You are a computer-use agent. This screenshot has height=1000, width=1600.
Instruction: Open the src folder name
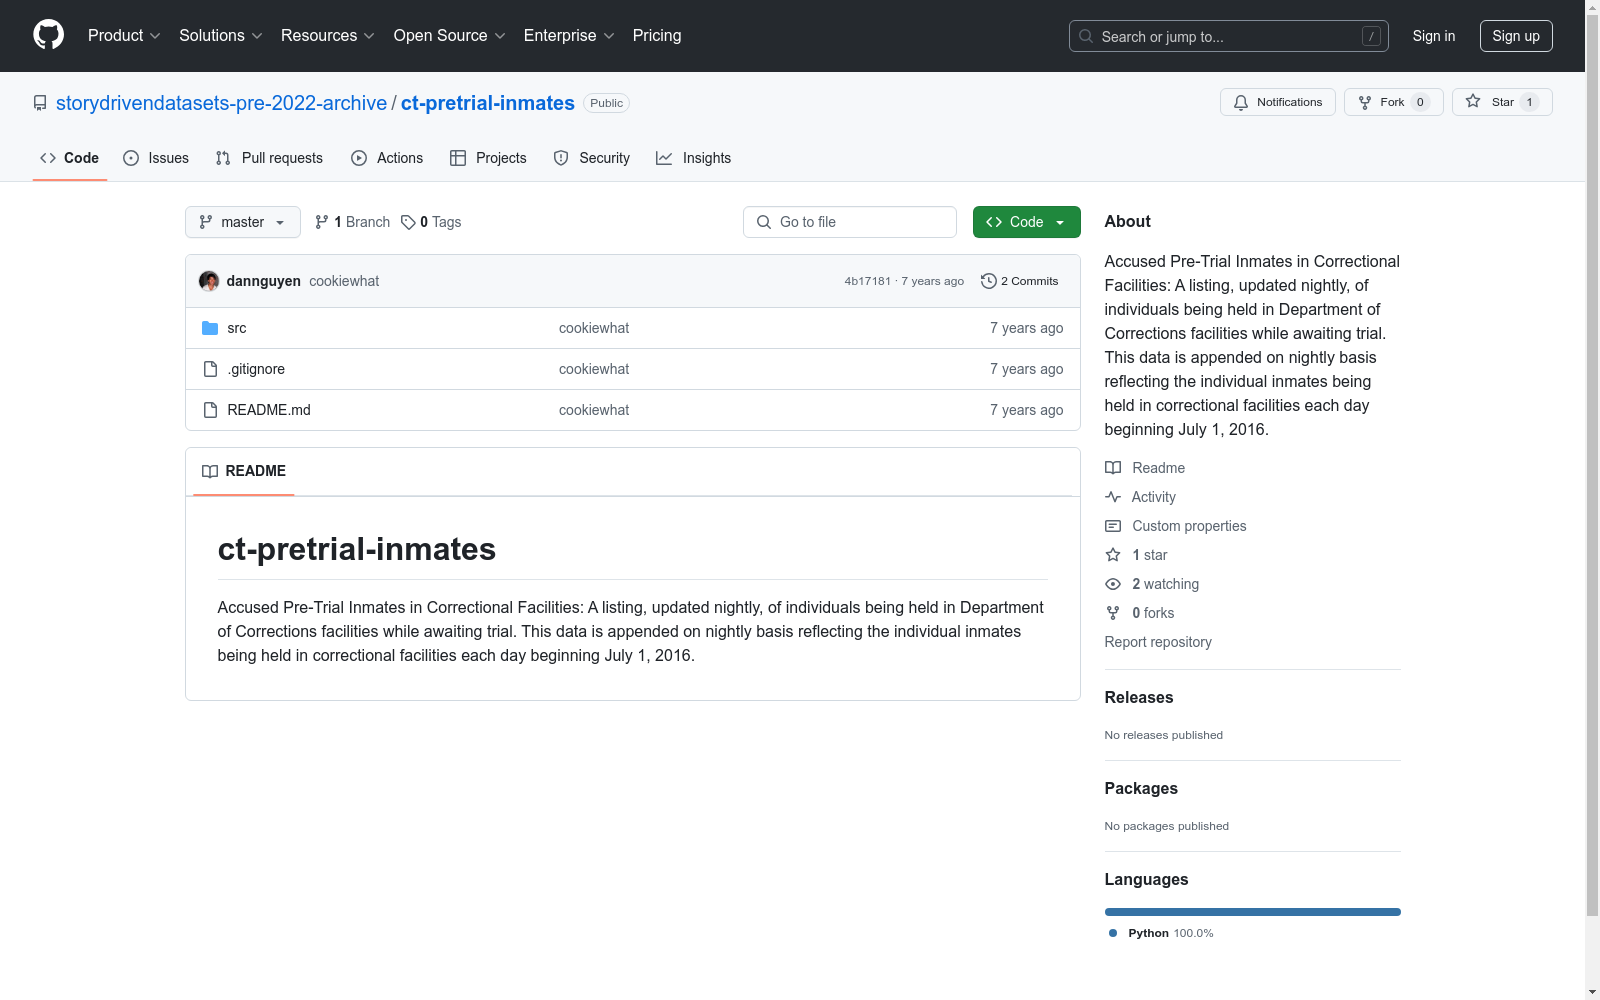(x=237, y=328)
